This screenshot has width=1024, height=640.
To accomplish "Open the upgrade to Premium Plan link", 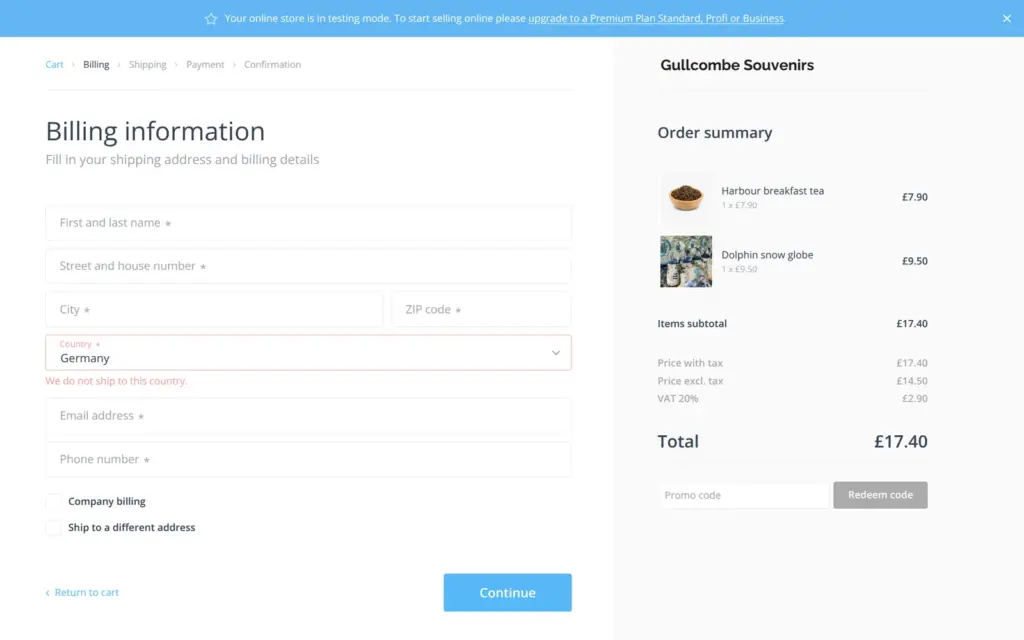I will point(656,18).
